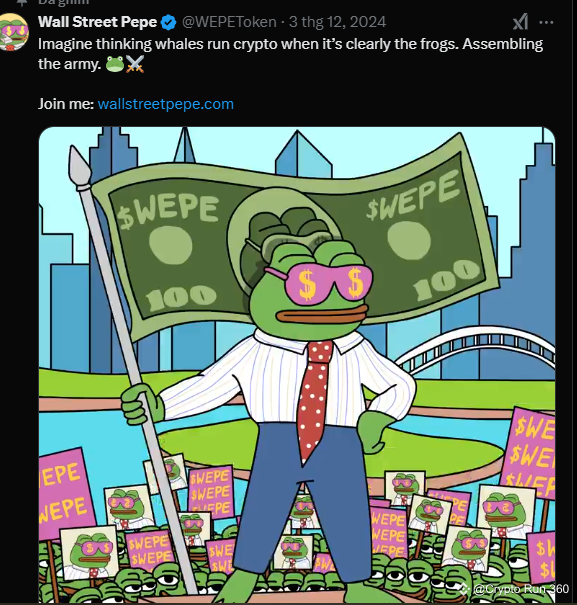Click the pinned pin icon above the tweet

point(22,2)
